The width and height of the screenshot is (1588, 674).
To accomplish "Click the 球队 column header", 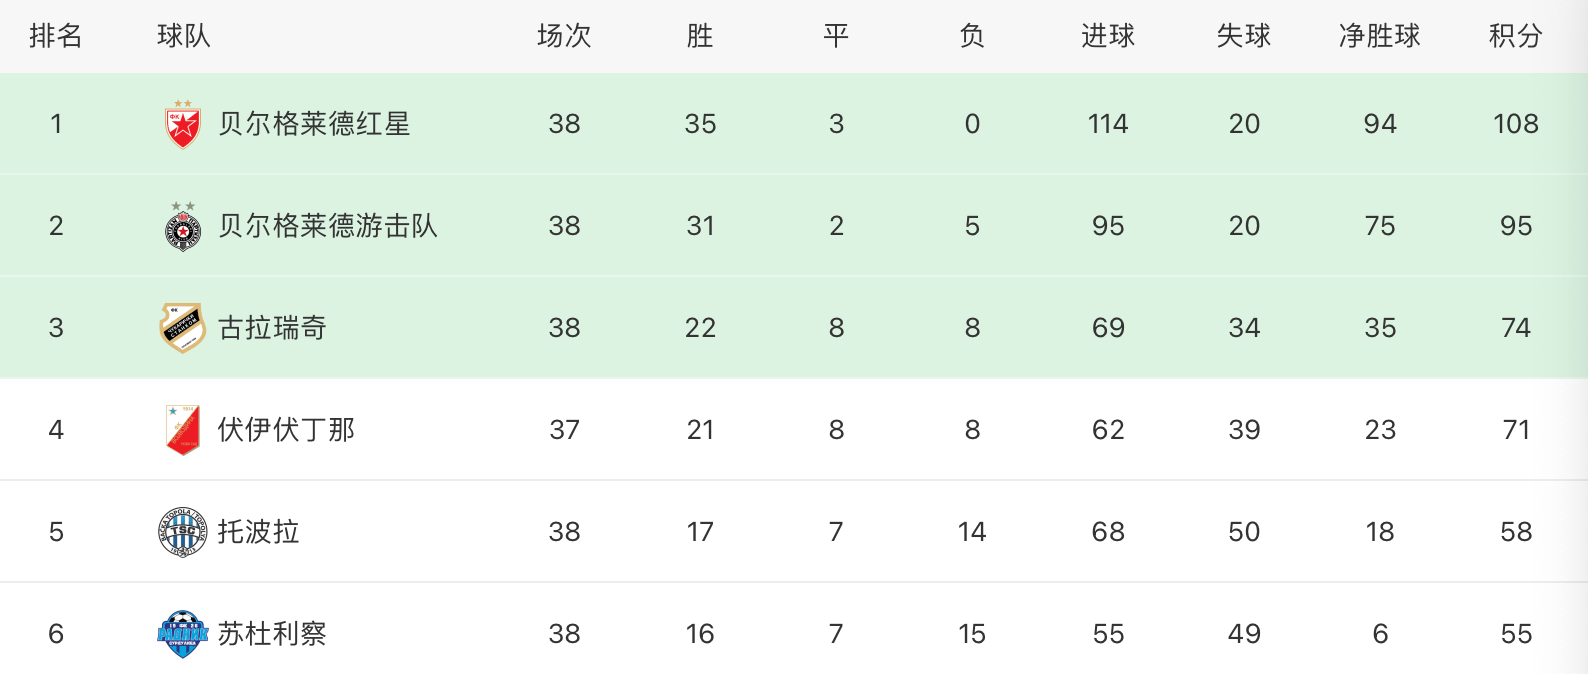I will (184, 36).
